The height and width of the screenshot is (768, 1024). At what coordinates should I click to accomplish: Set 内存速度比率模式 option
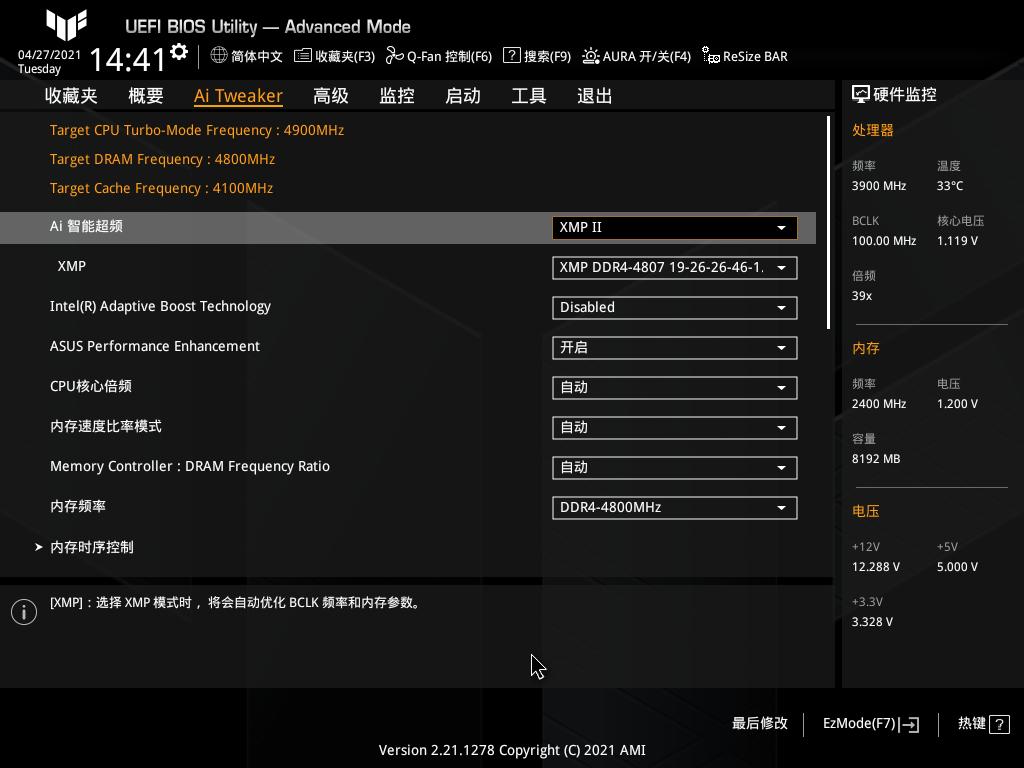pyautogui.click(x=674, y=427)
